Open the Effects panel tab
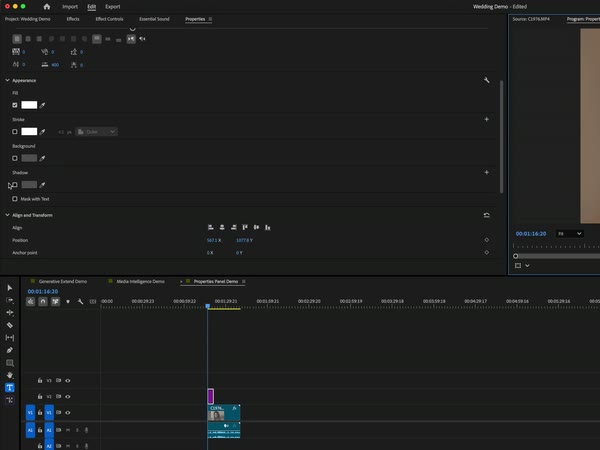 73,19
